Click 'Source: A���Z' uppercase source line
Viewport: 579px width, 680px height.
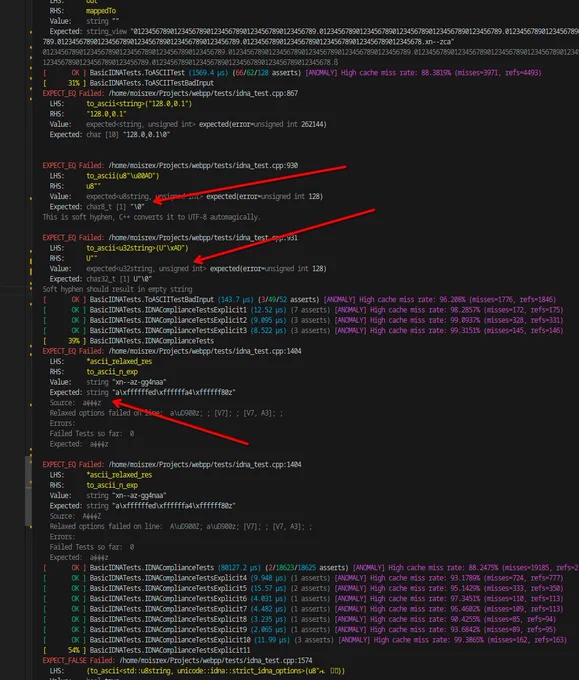point(75,516)
